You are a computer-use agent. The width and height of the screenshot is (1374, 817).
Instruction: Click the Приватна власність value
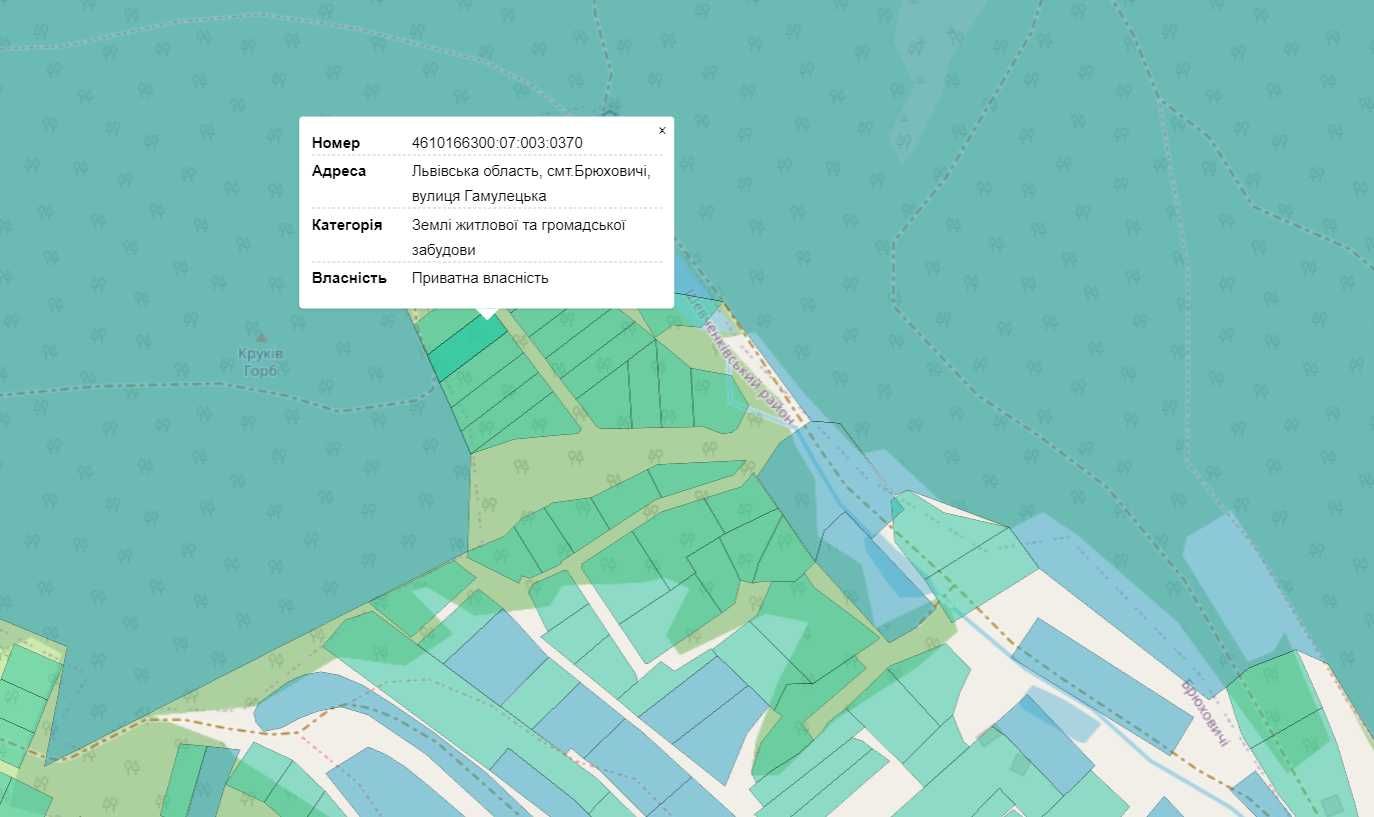tap(480, 278)
